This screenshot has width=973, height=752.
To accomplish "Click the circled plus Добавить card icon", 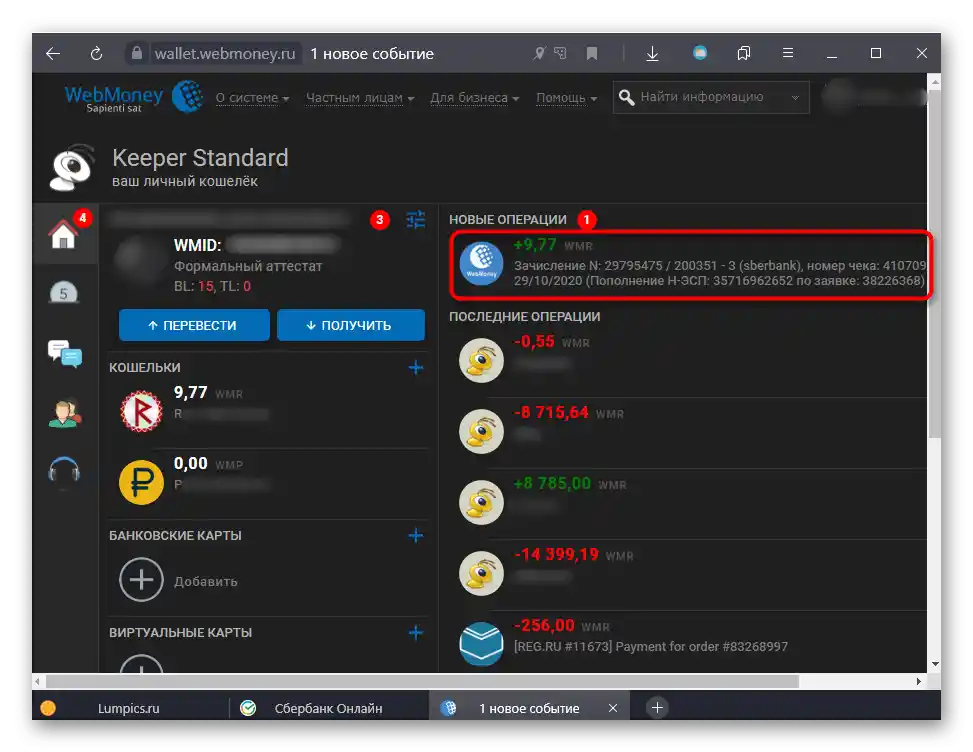I will [141, 580].
